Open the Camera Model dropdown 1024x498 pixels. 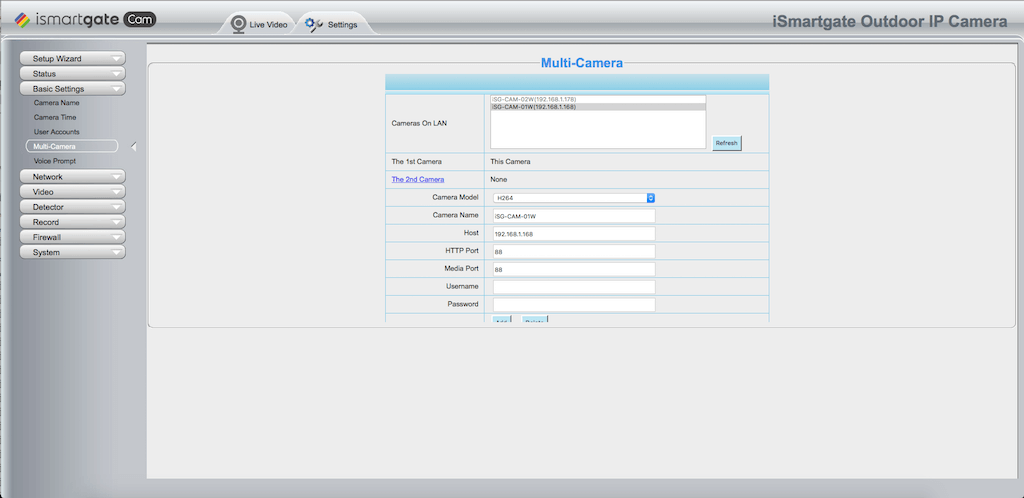tap(574, 198)
